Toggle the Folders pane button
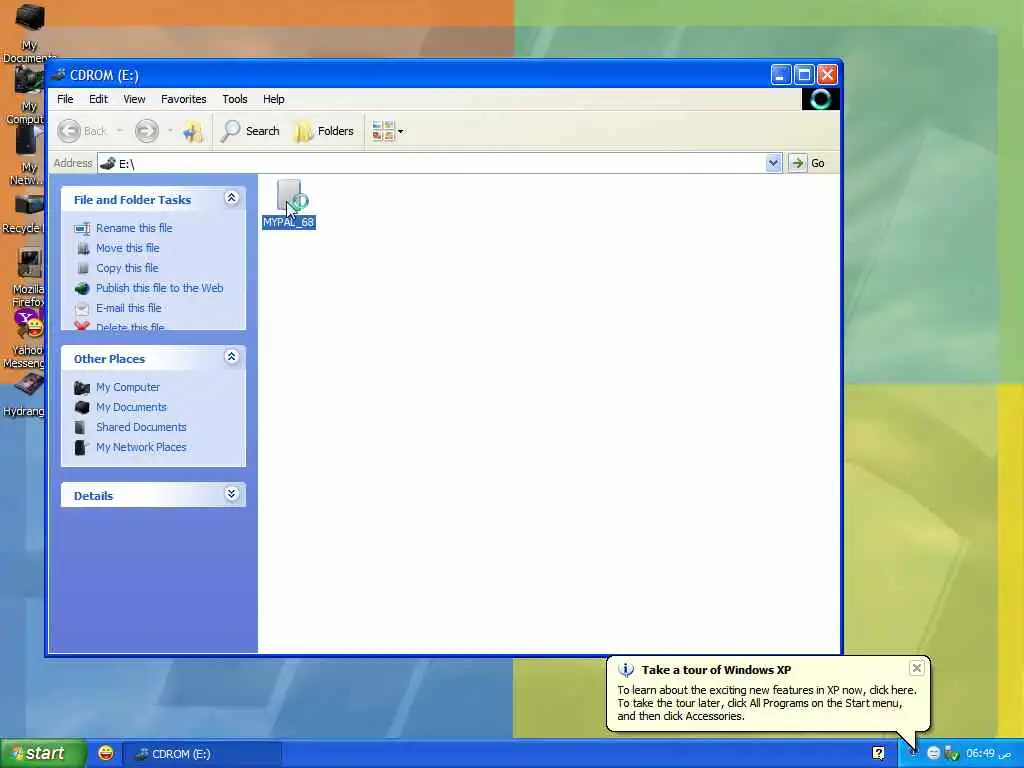 324,131
